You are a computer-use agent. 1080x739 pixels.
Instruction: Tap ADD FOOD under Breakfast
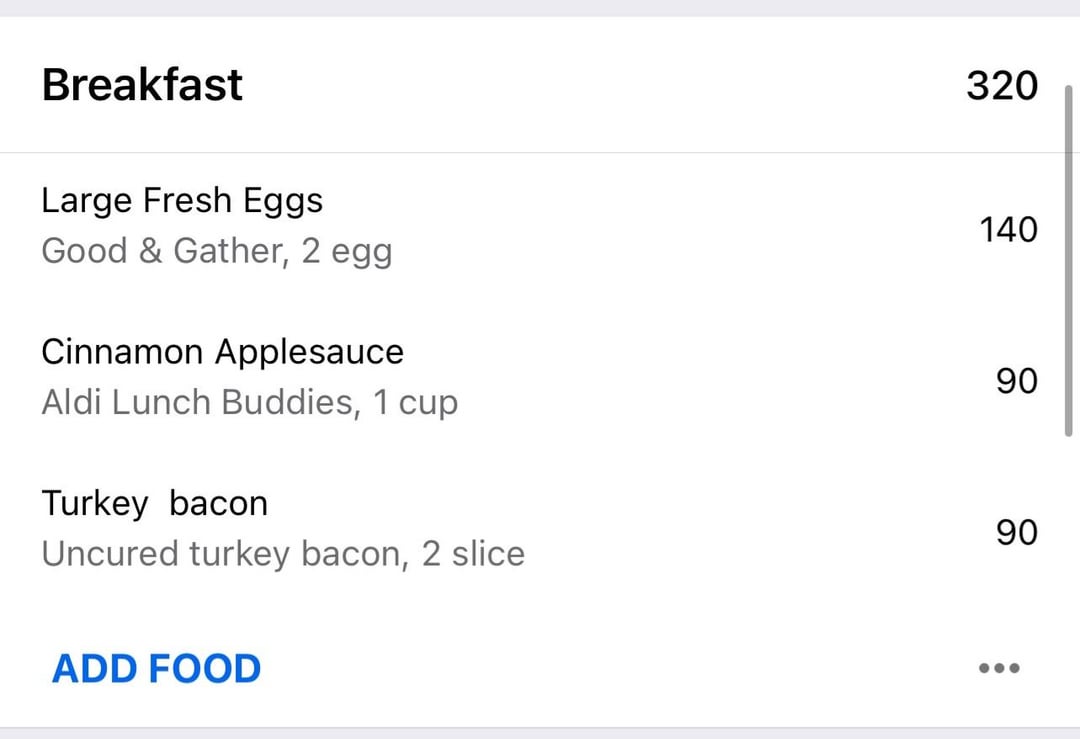click(x=157, y=669)
